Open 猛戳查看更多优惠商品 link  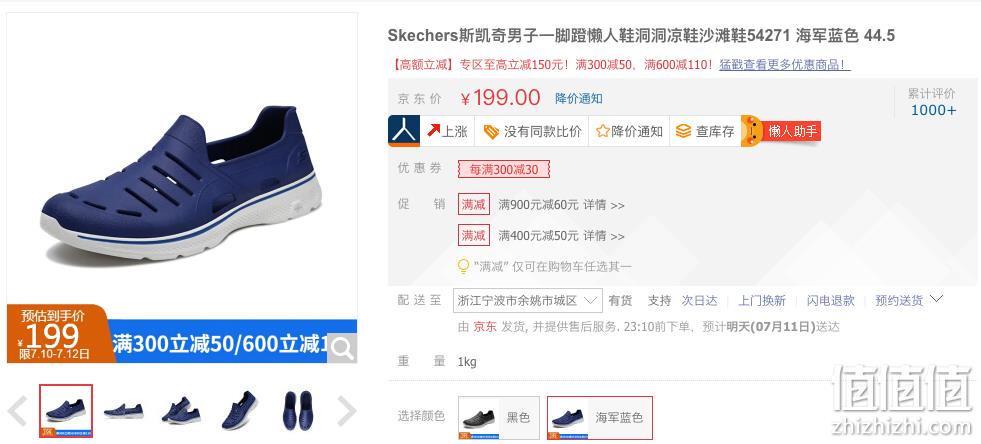tap(785, 64)
